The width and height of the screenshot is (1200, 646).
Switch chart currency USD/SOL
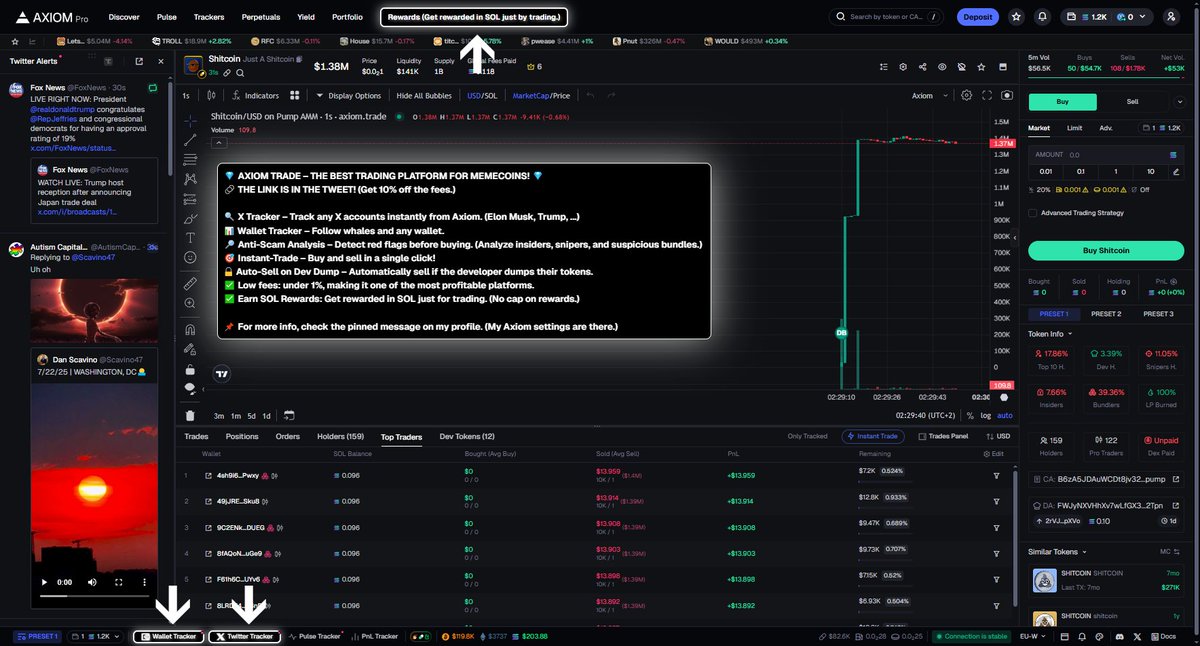click(482, 96)
